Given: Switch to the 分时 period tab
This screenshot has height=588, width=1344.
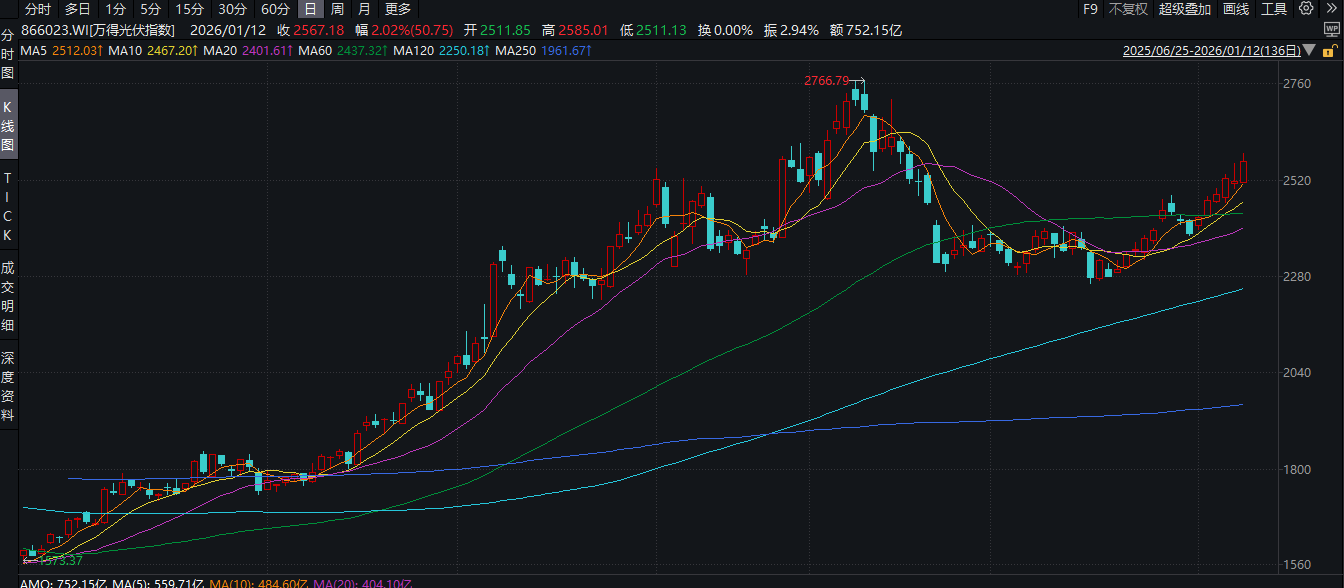Looking at the screenshot, I should pyautogui.click(x=37, y=9).
